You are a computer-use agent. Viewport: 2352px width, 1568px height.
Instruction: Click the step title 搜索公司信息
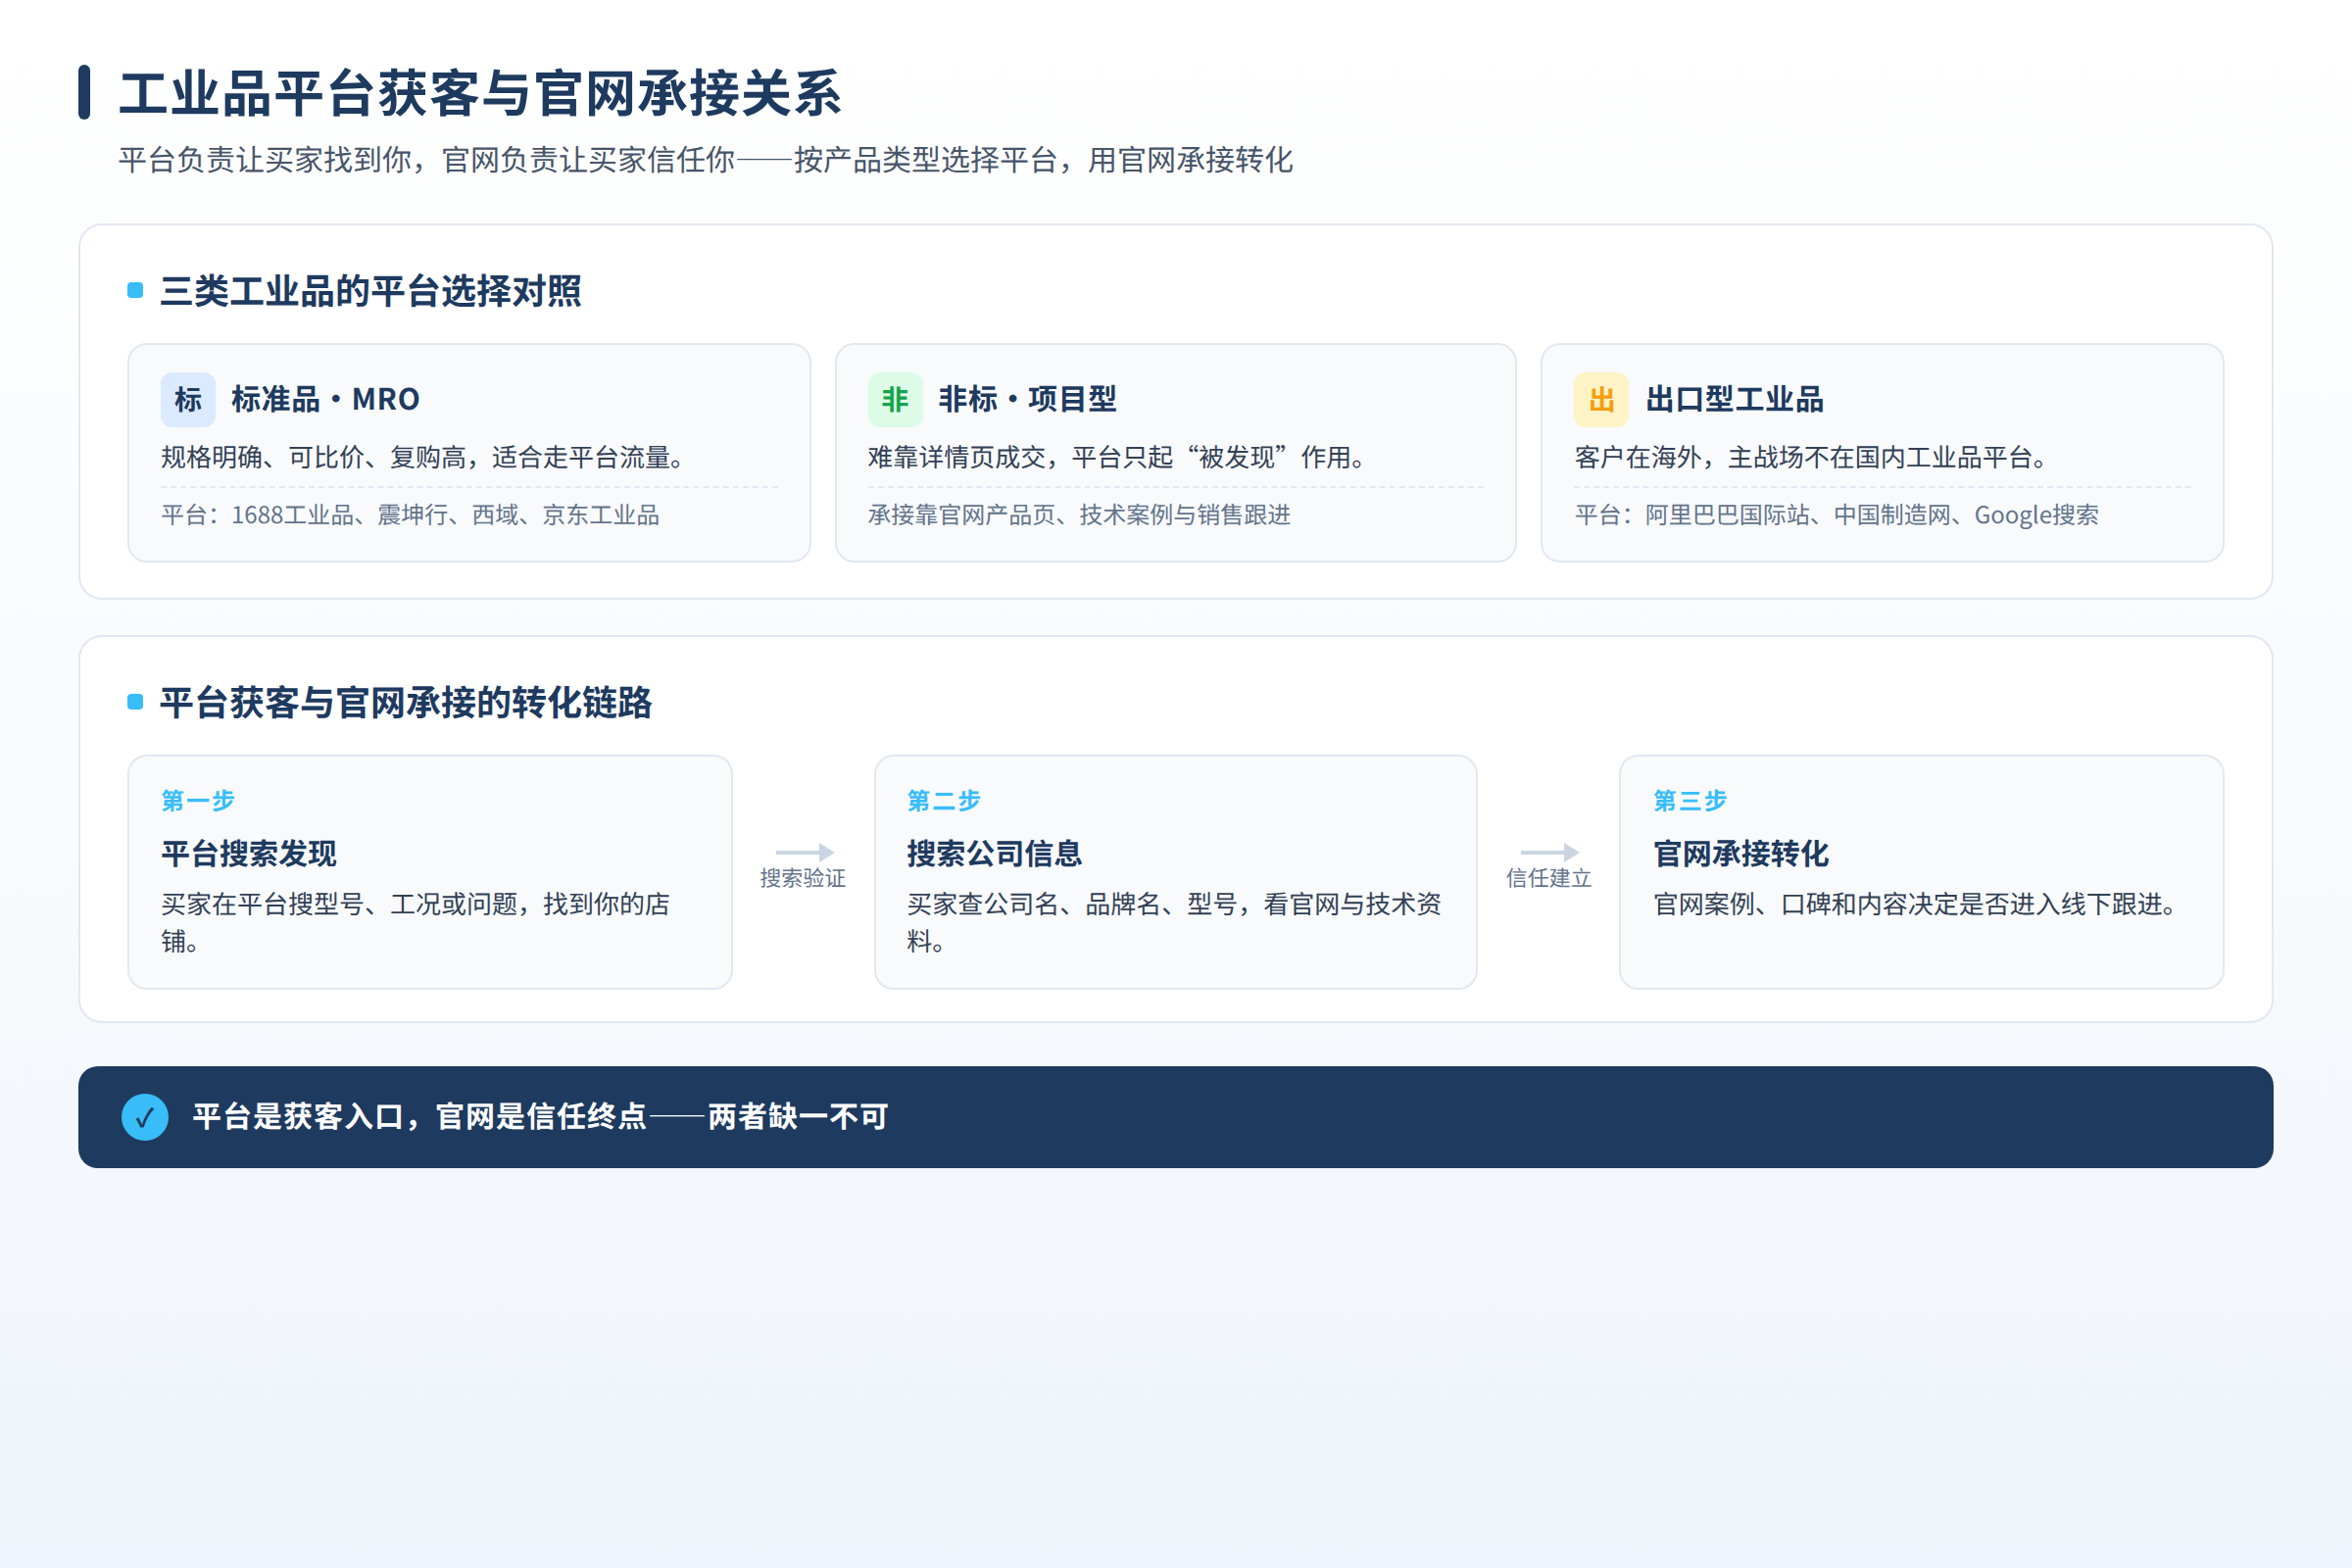995,853
